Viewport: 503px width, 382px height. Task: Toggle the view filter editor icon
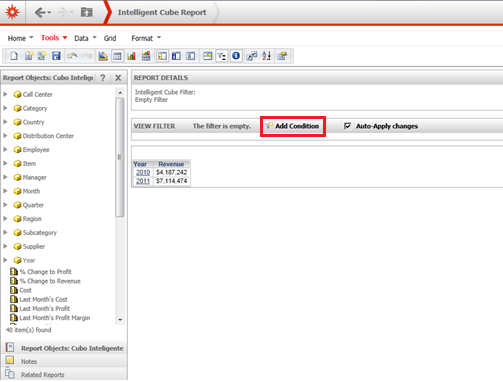221,56
